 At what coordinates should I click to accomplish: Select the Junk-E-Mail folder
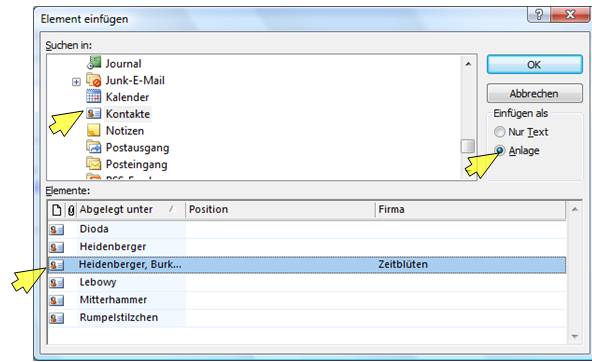[135, 80]
